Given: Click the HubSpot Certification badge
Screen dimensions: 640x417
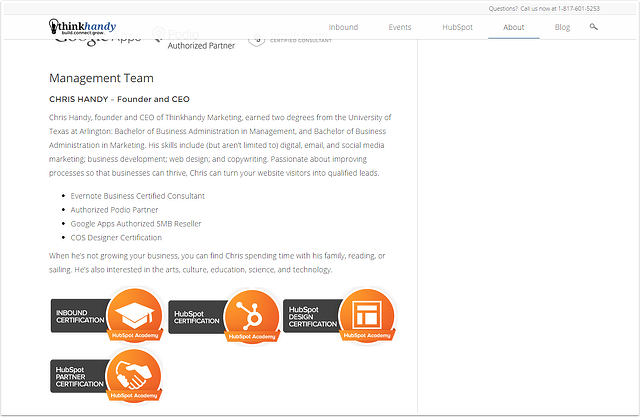Looking at the screenshot, I should click(224, 317).
